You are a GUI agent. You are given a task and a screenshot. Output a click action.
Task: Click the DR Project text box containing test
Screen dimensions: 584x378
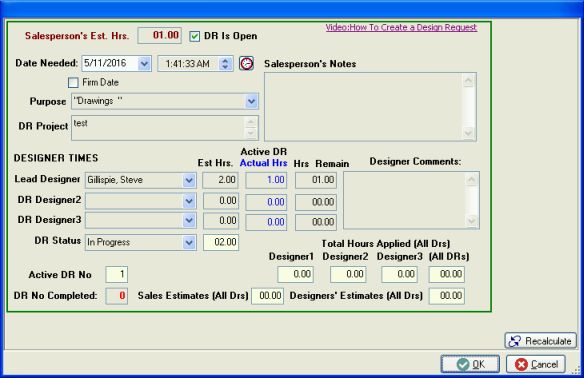tap(165, 128)
